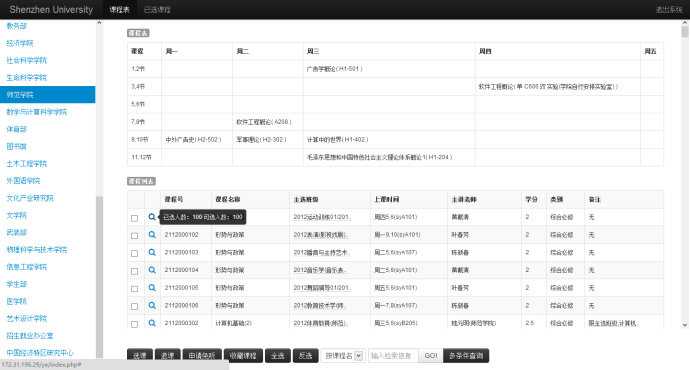
Task: Click the 全选 select-all button
Action: click(278, 355)
